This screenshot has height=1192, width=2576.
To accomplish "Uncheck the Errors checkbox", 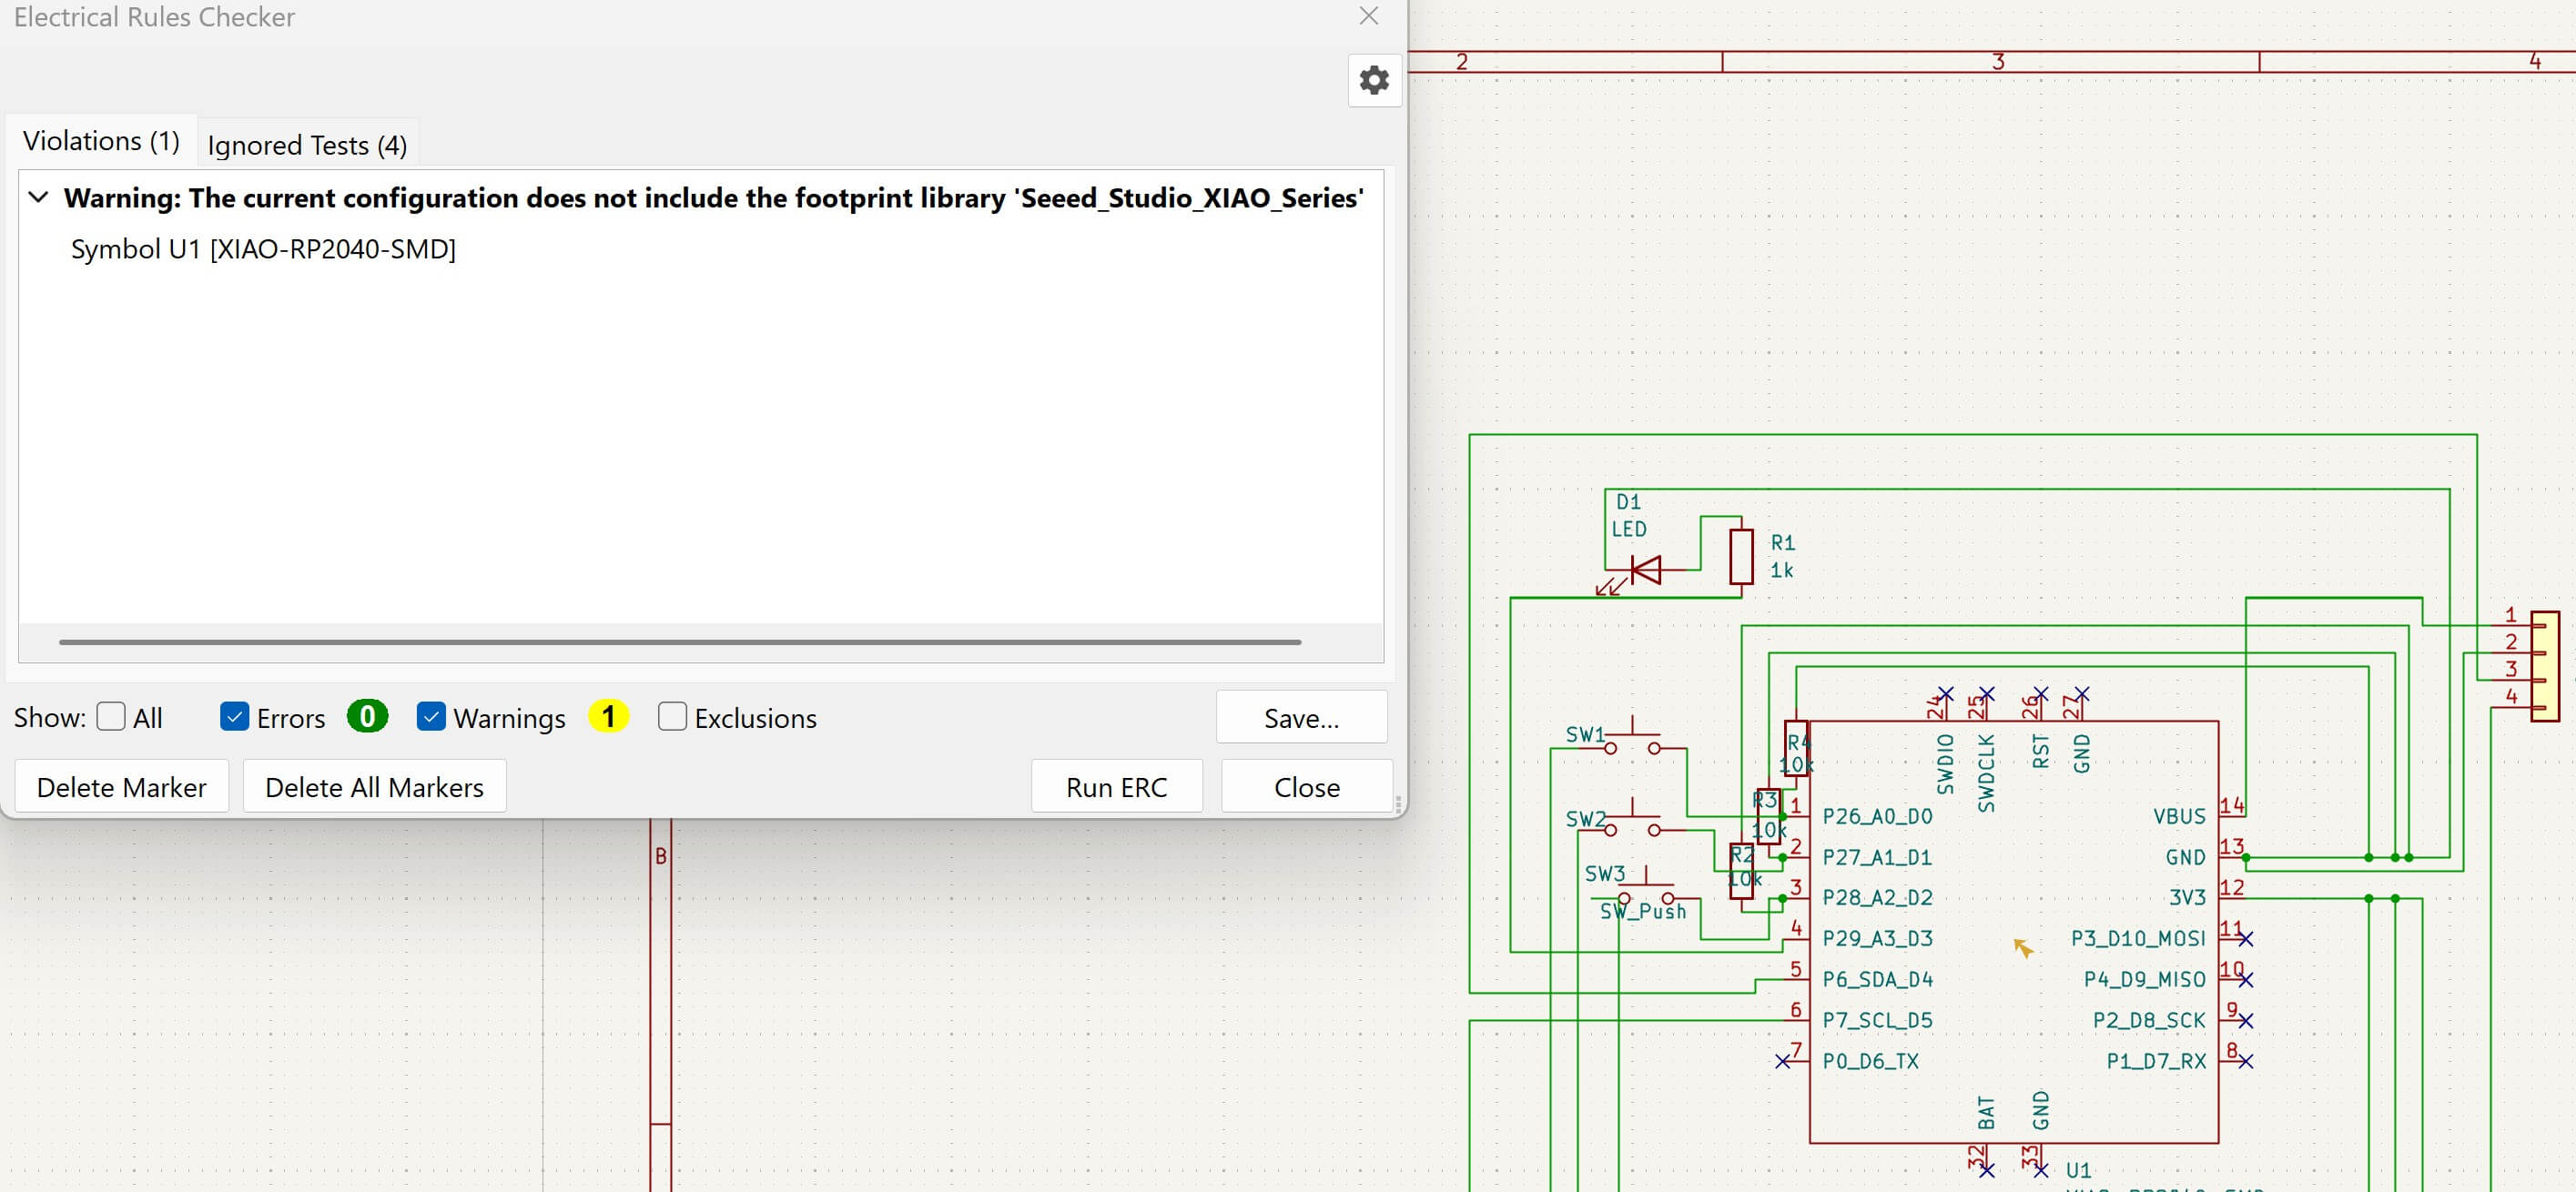I will coord(234,716).
